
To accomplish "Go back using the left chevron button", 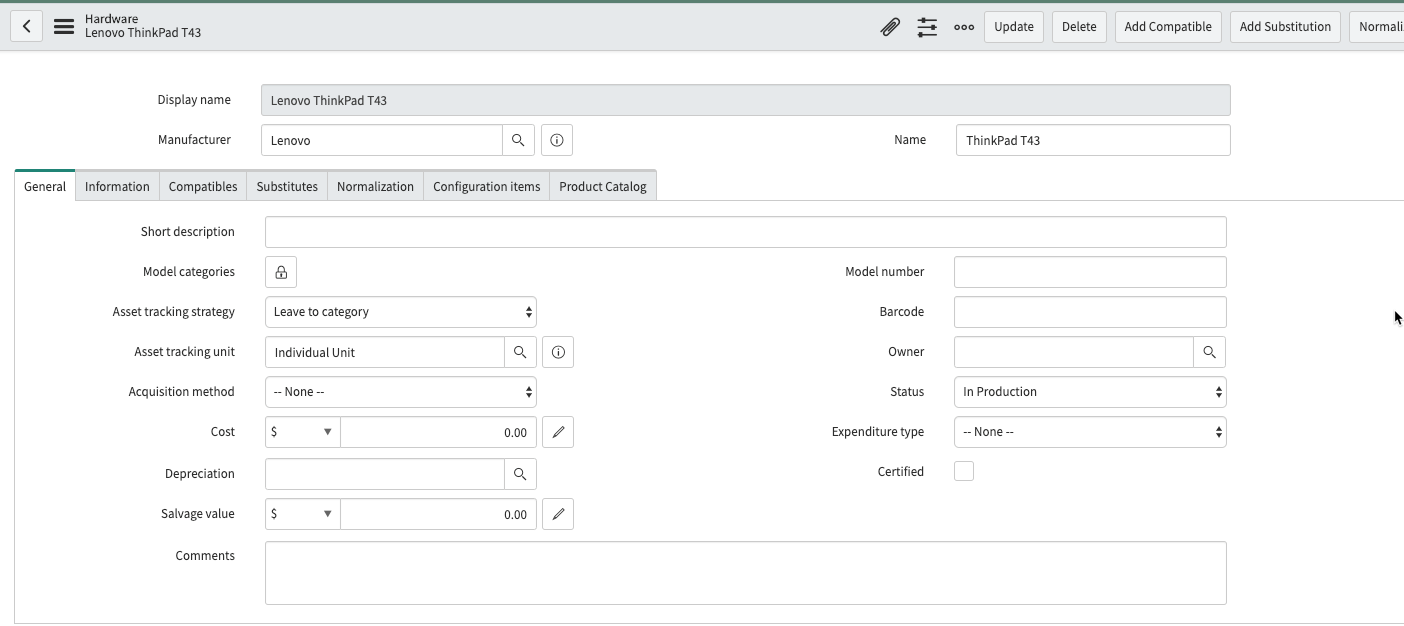I will pyautogui.click(x=27, y=27).
